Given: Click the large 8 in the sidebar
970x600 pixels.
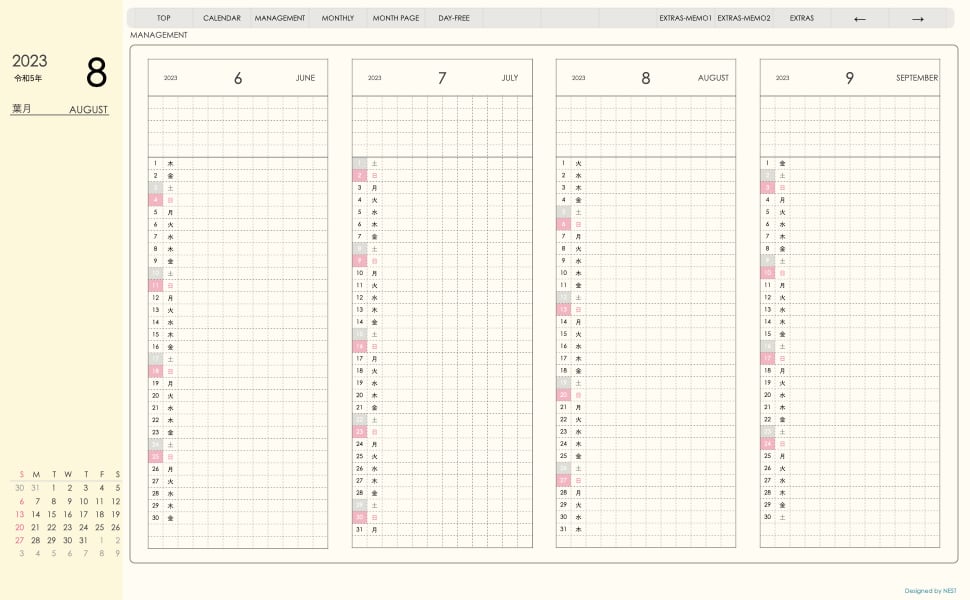Looking at the screenshot, I should [97, 72].
